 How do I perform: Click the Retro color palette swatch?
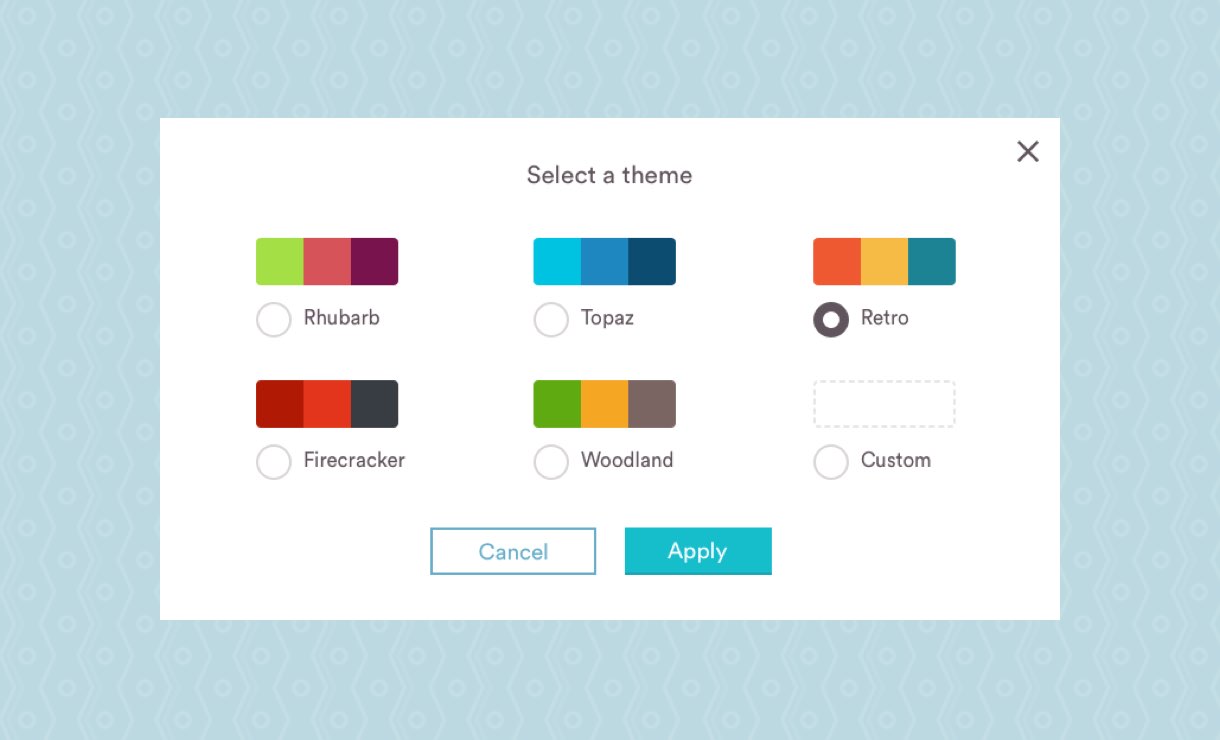[x=884, y=262]
